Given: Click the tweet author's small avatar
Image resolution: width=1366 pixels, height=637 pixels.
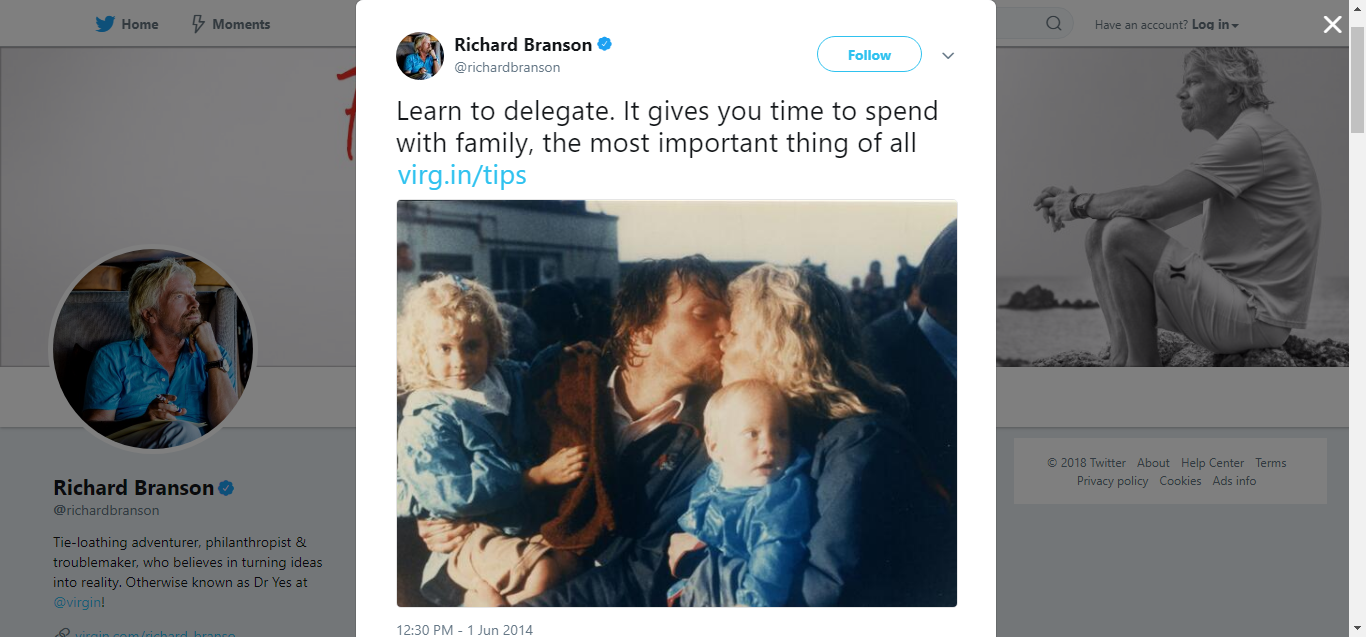Looking at the screenshot, I should click(420, 56).
